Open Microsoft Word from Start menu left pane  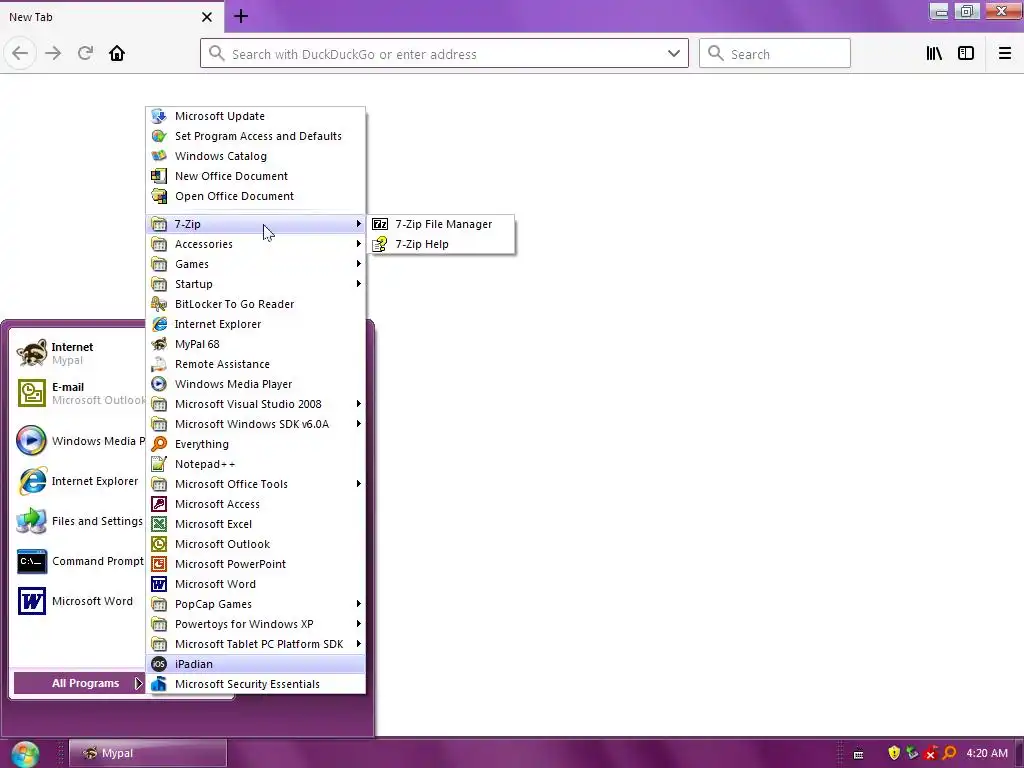[78, 601]
